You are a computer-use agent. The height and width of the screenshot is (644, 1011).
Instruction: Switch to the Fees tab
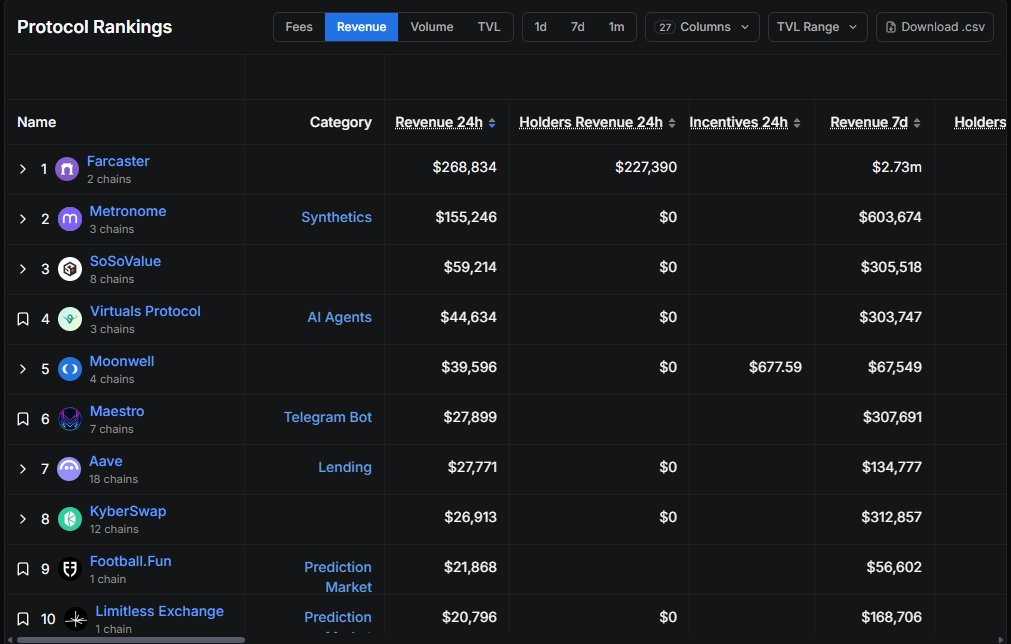(299, 27)
